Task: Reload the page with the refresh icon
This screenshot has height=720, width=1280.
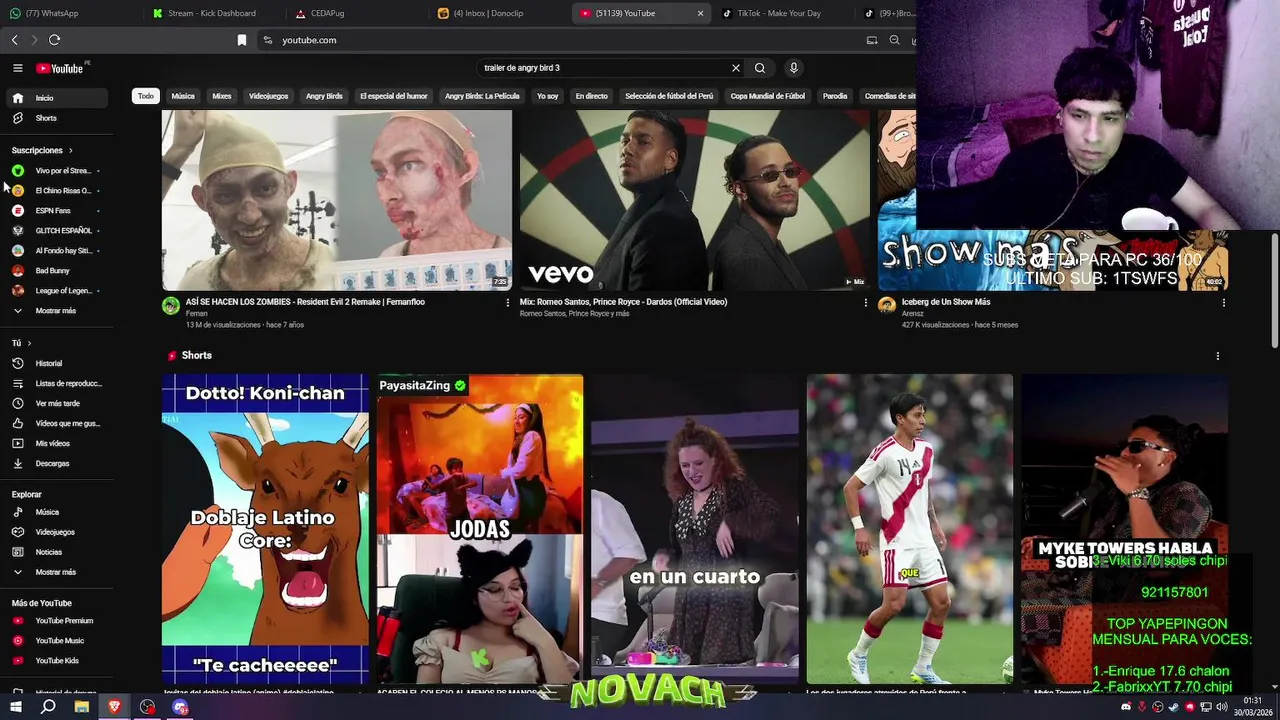Action: click(x=54, y=40)
